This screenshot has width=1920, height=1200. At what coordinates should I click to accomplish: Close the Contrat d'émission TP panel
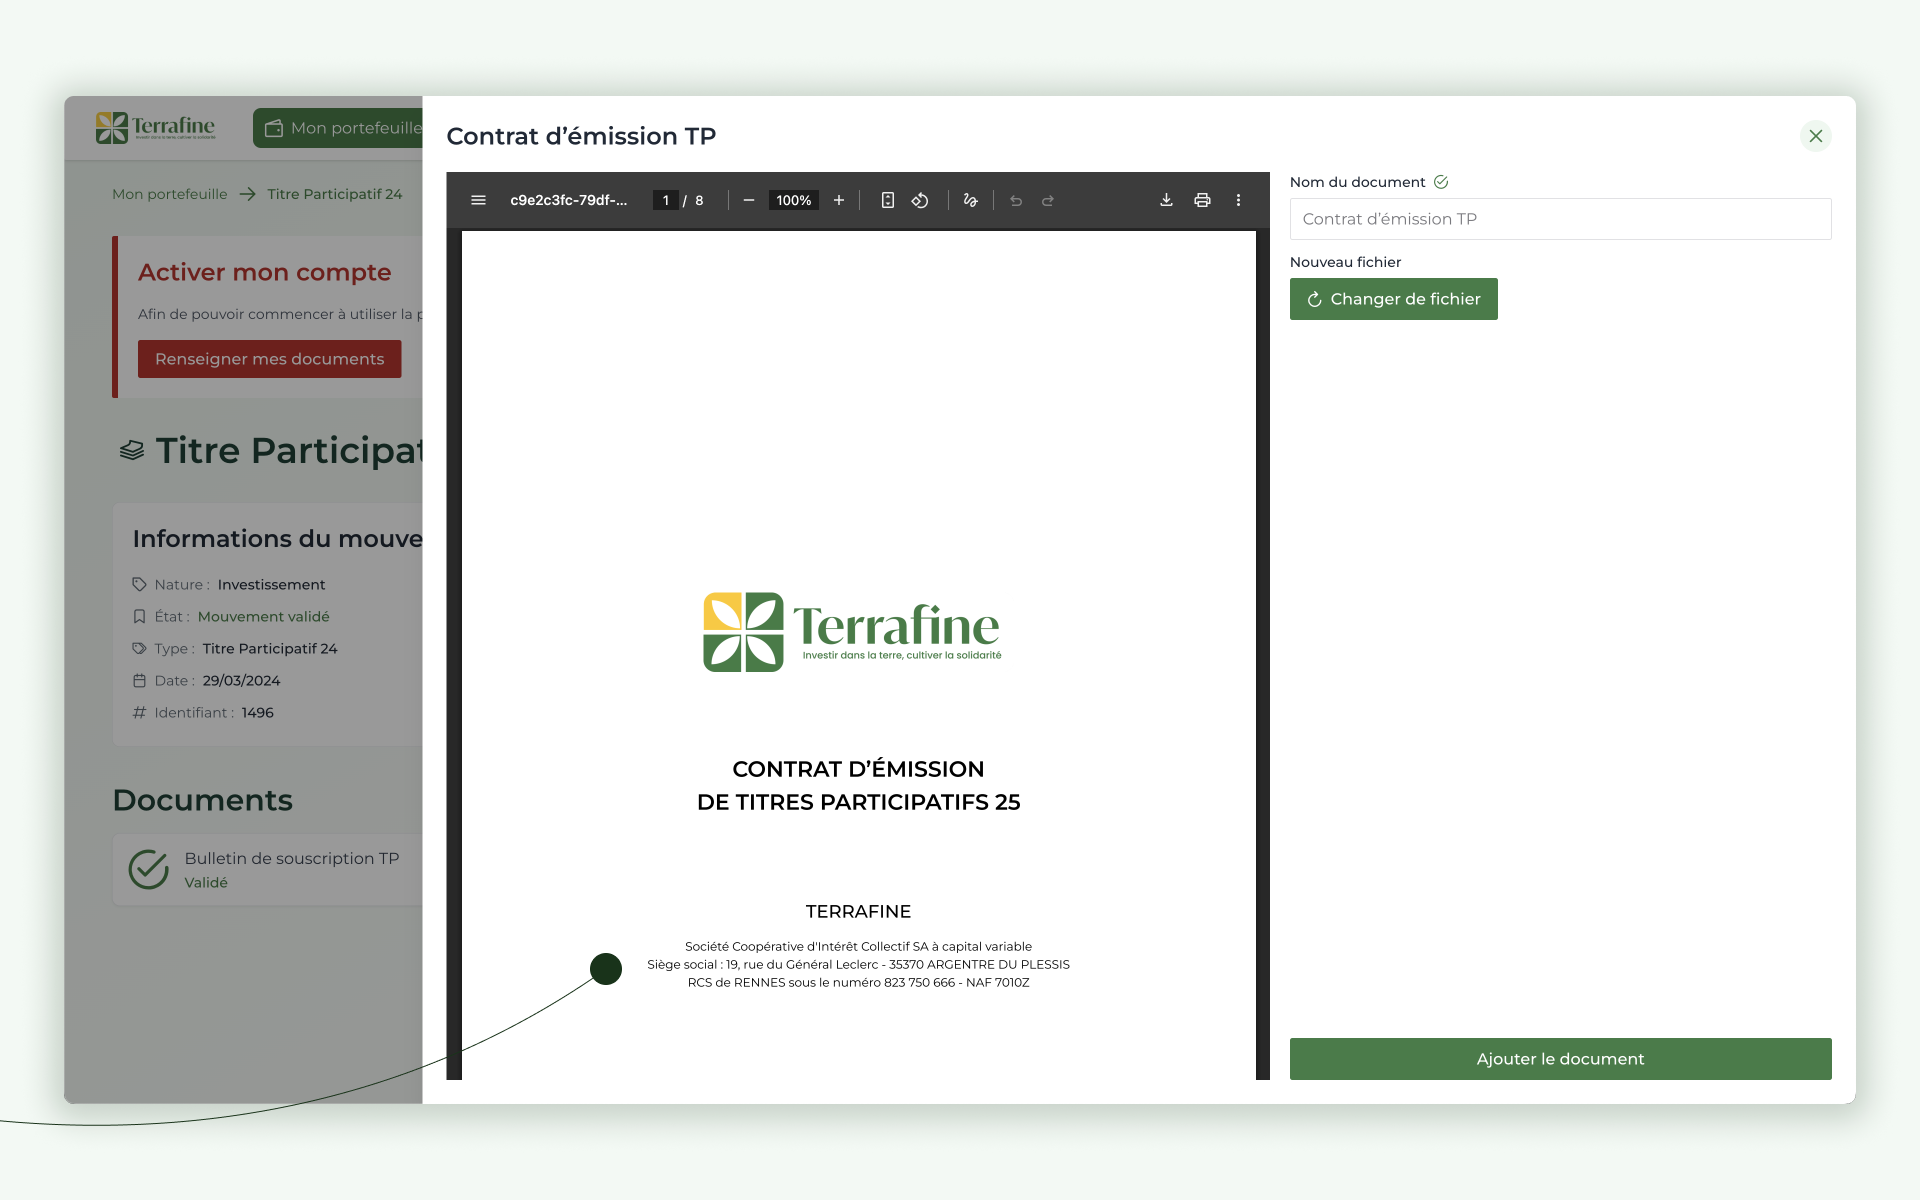[x=1816, y=136]
